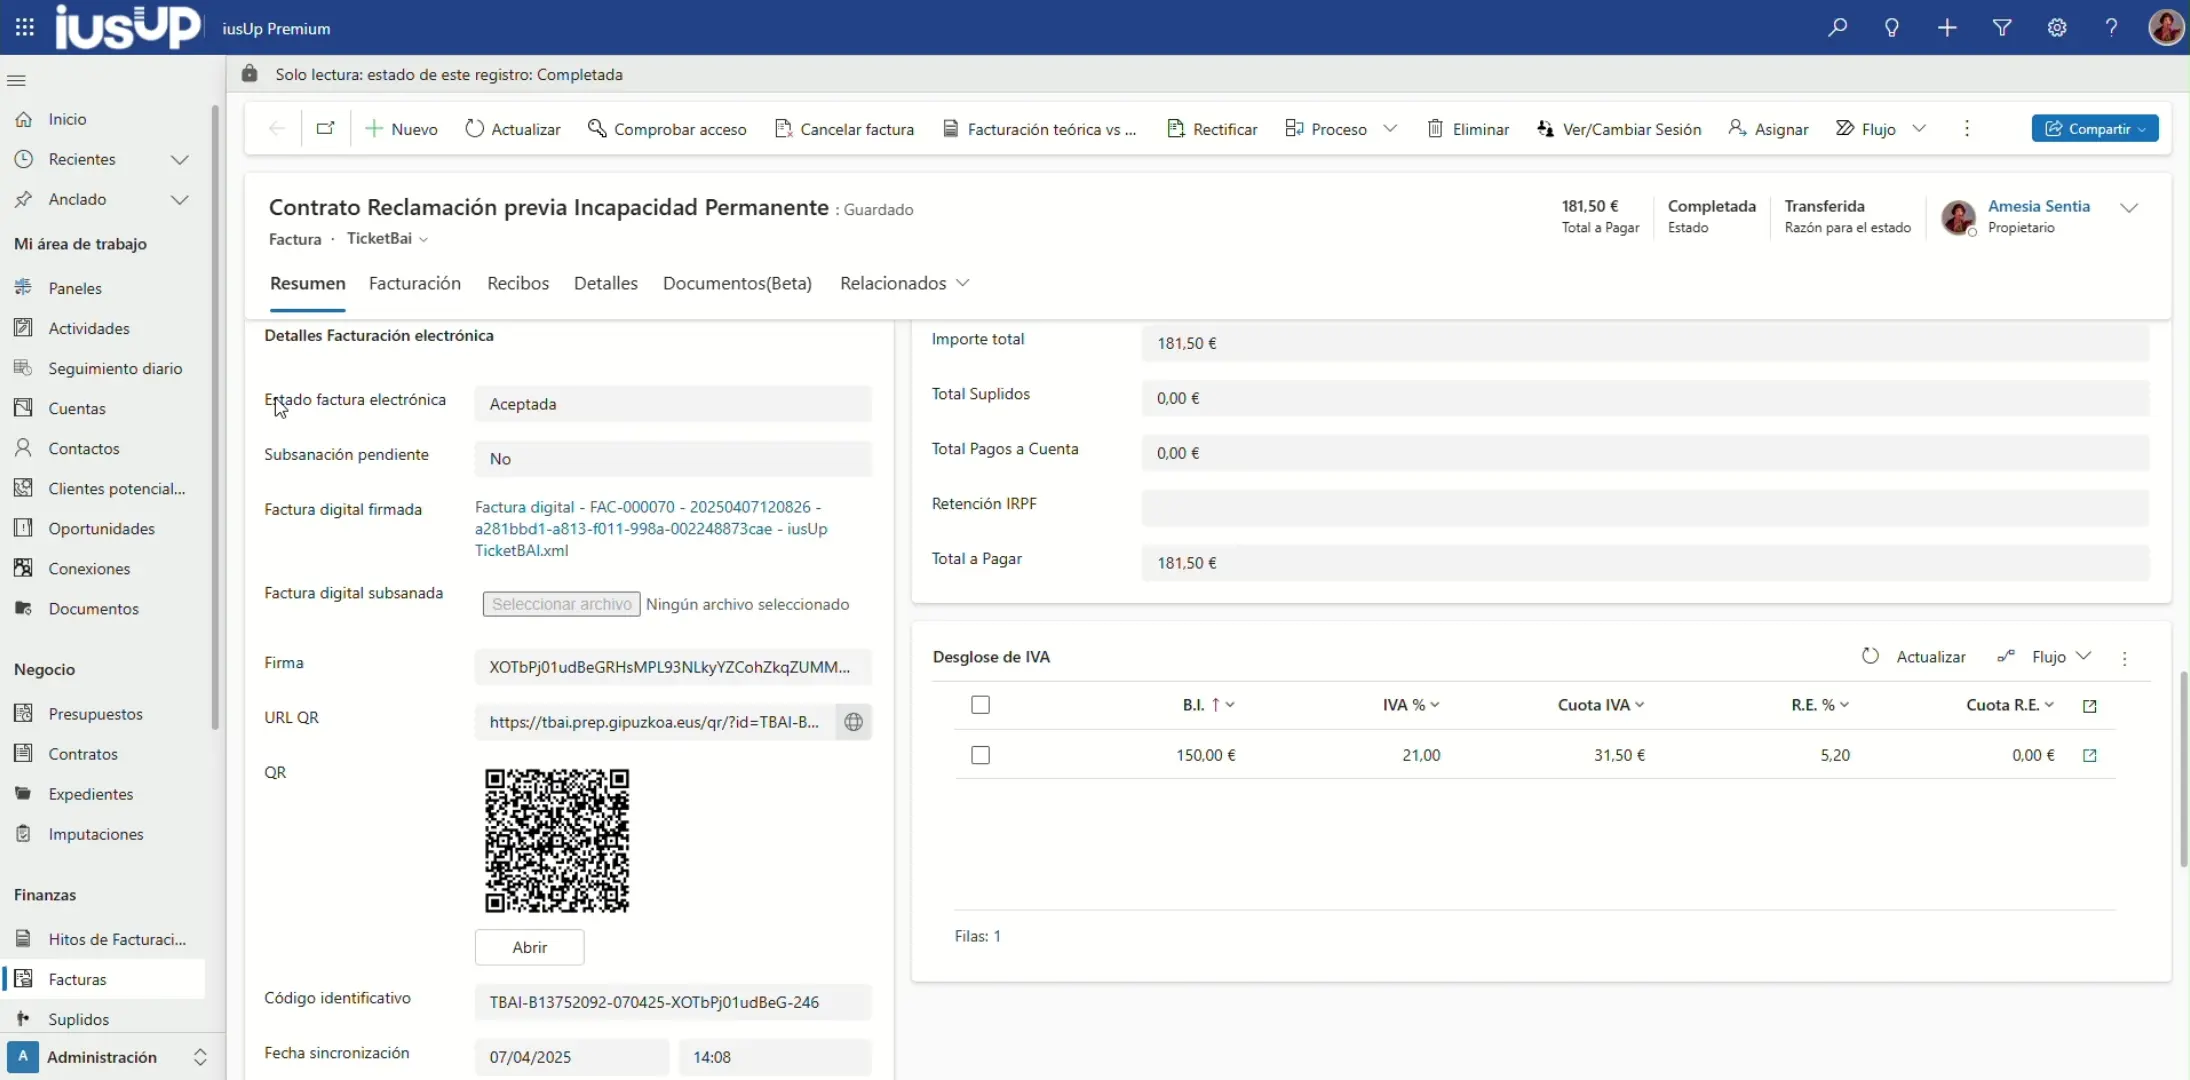Image resolution: width=2190 pixels, height=1080 pixels.
Task: Open the search magnifier in top bar
Action: [x=1837, y=28]
